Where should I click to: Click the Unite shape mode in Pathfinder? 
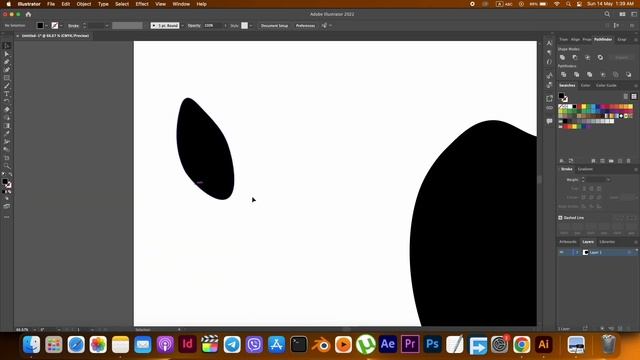coord(562,58)
